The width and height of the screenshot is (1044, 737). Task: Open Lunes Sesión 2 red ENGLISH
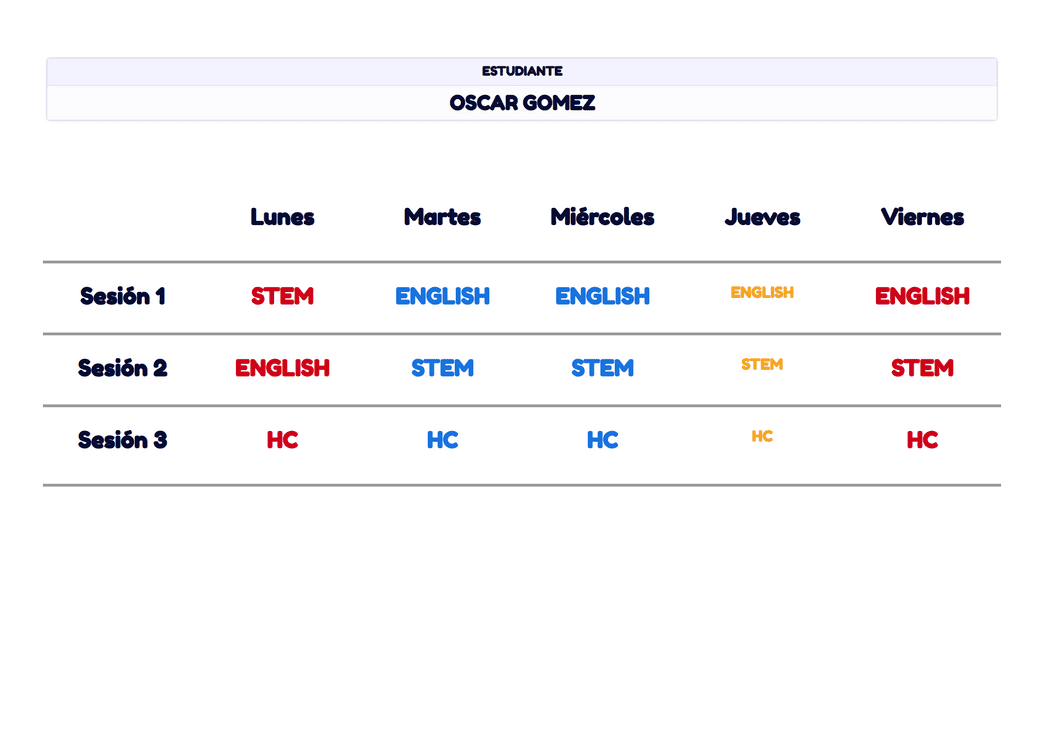coord(282,368)
